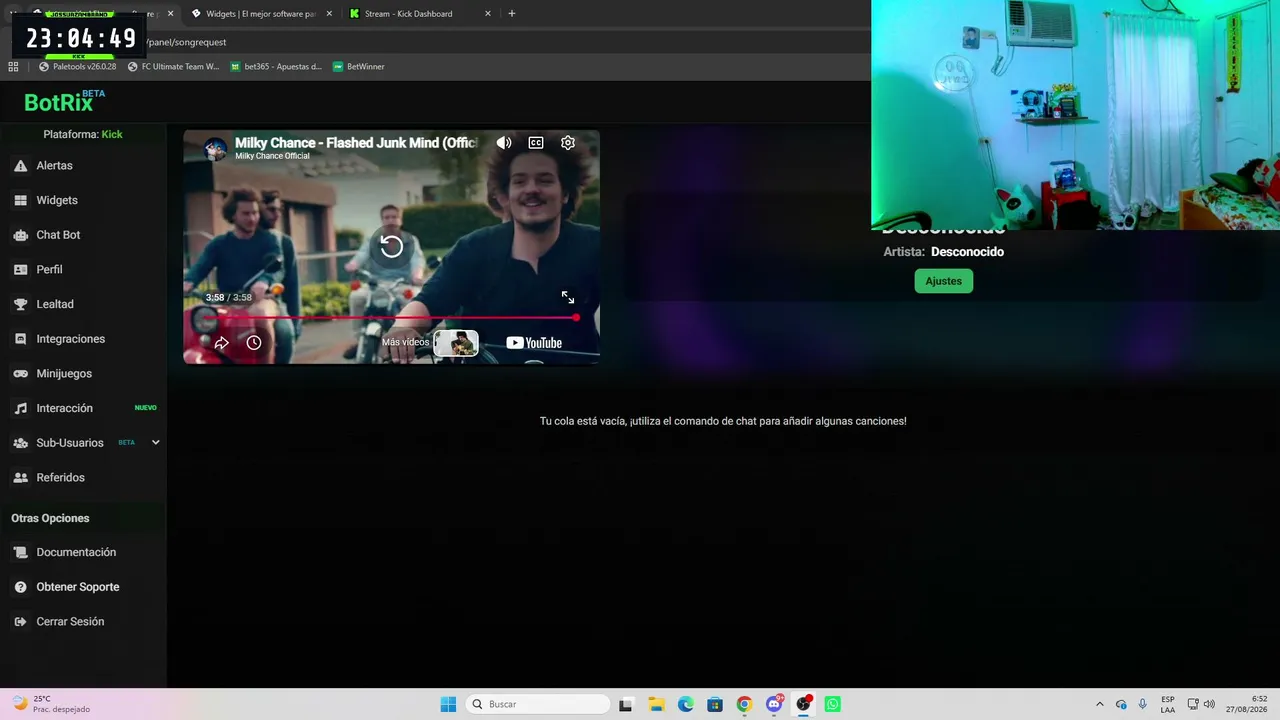Click the Interacción music note icon

click(x=20, y=408)
